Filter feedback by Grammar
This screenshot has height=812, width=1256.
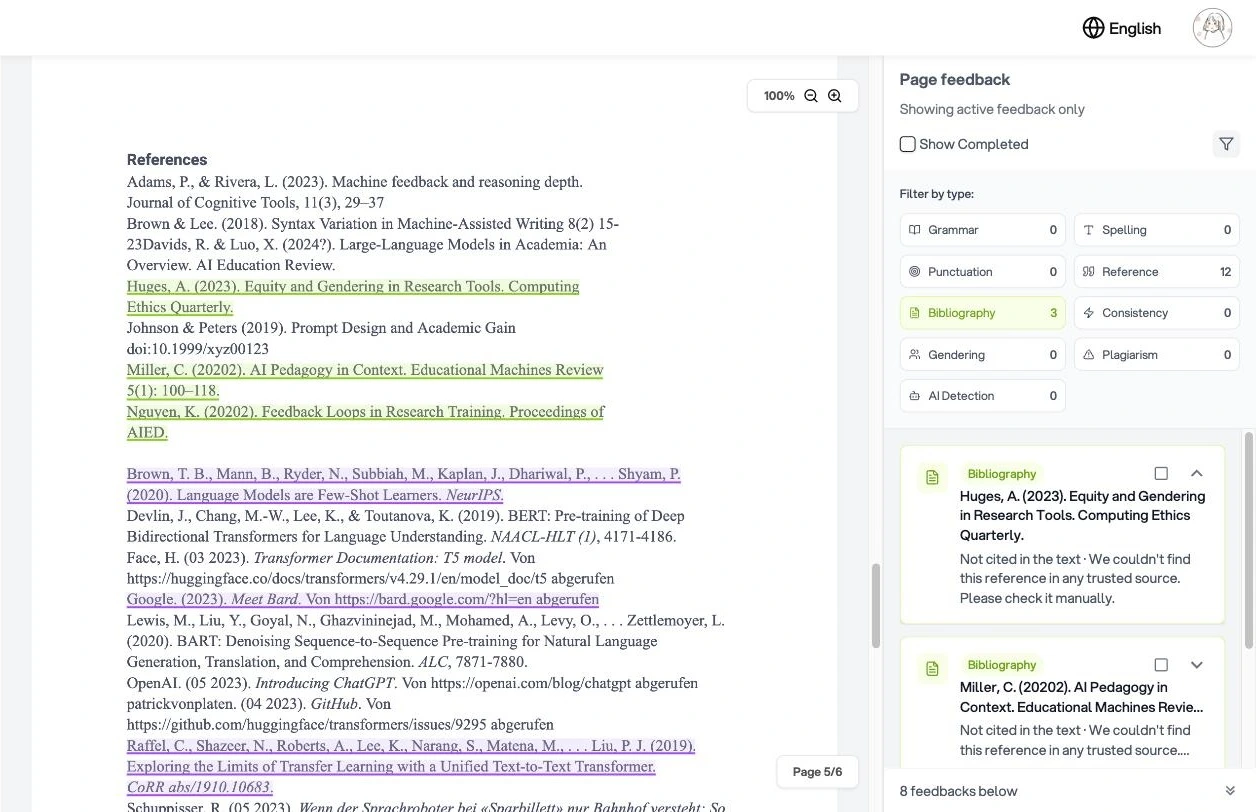pyautogui.click(x=983, y=230)
